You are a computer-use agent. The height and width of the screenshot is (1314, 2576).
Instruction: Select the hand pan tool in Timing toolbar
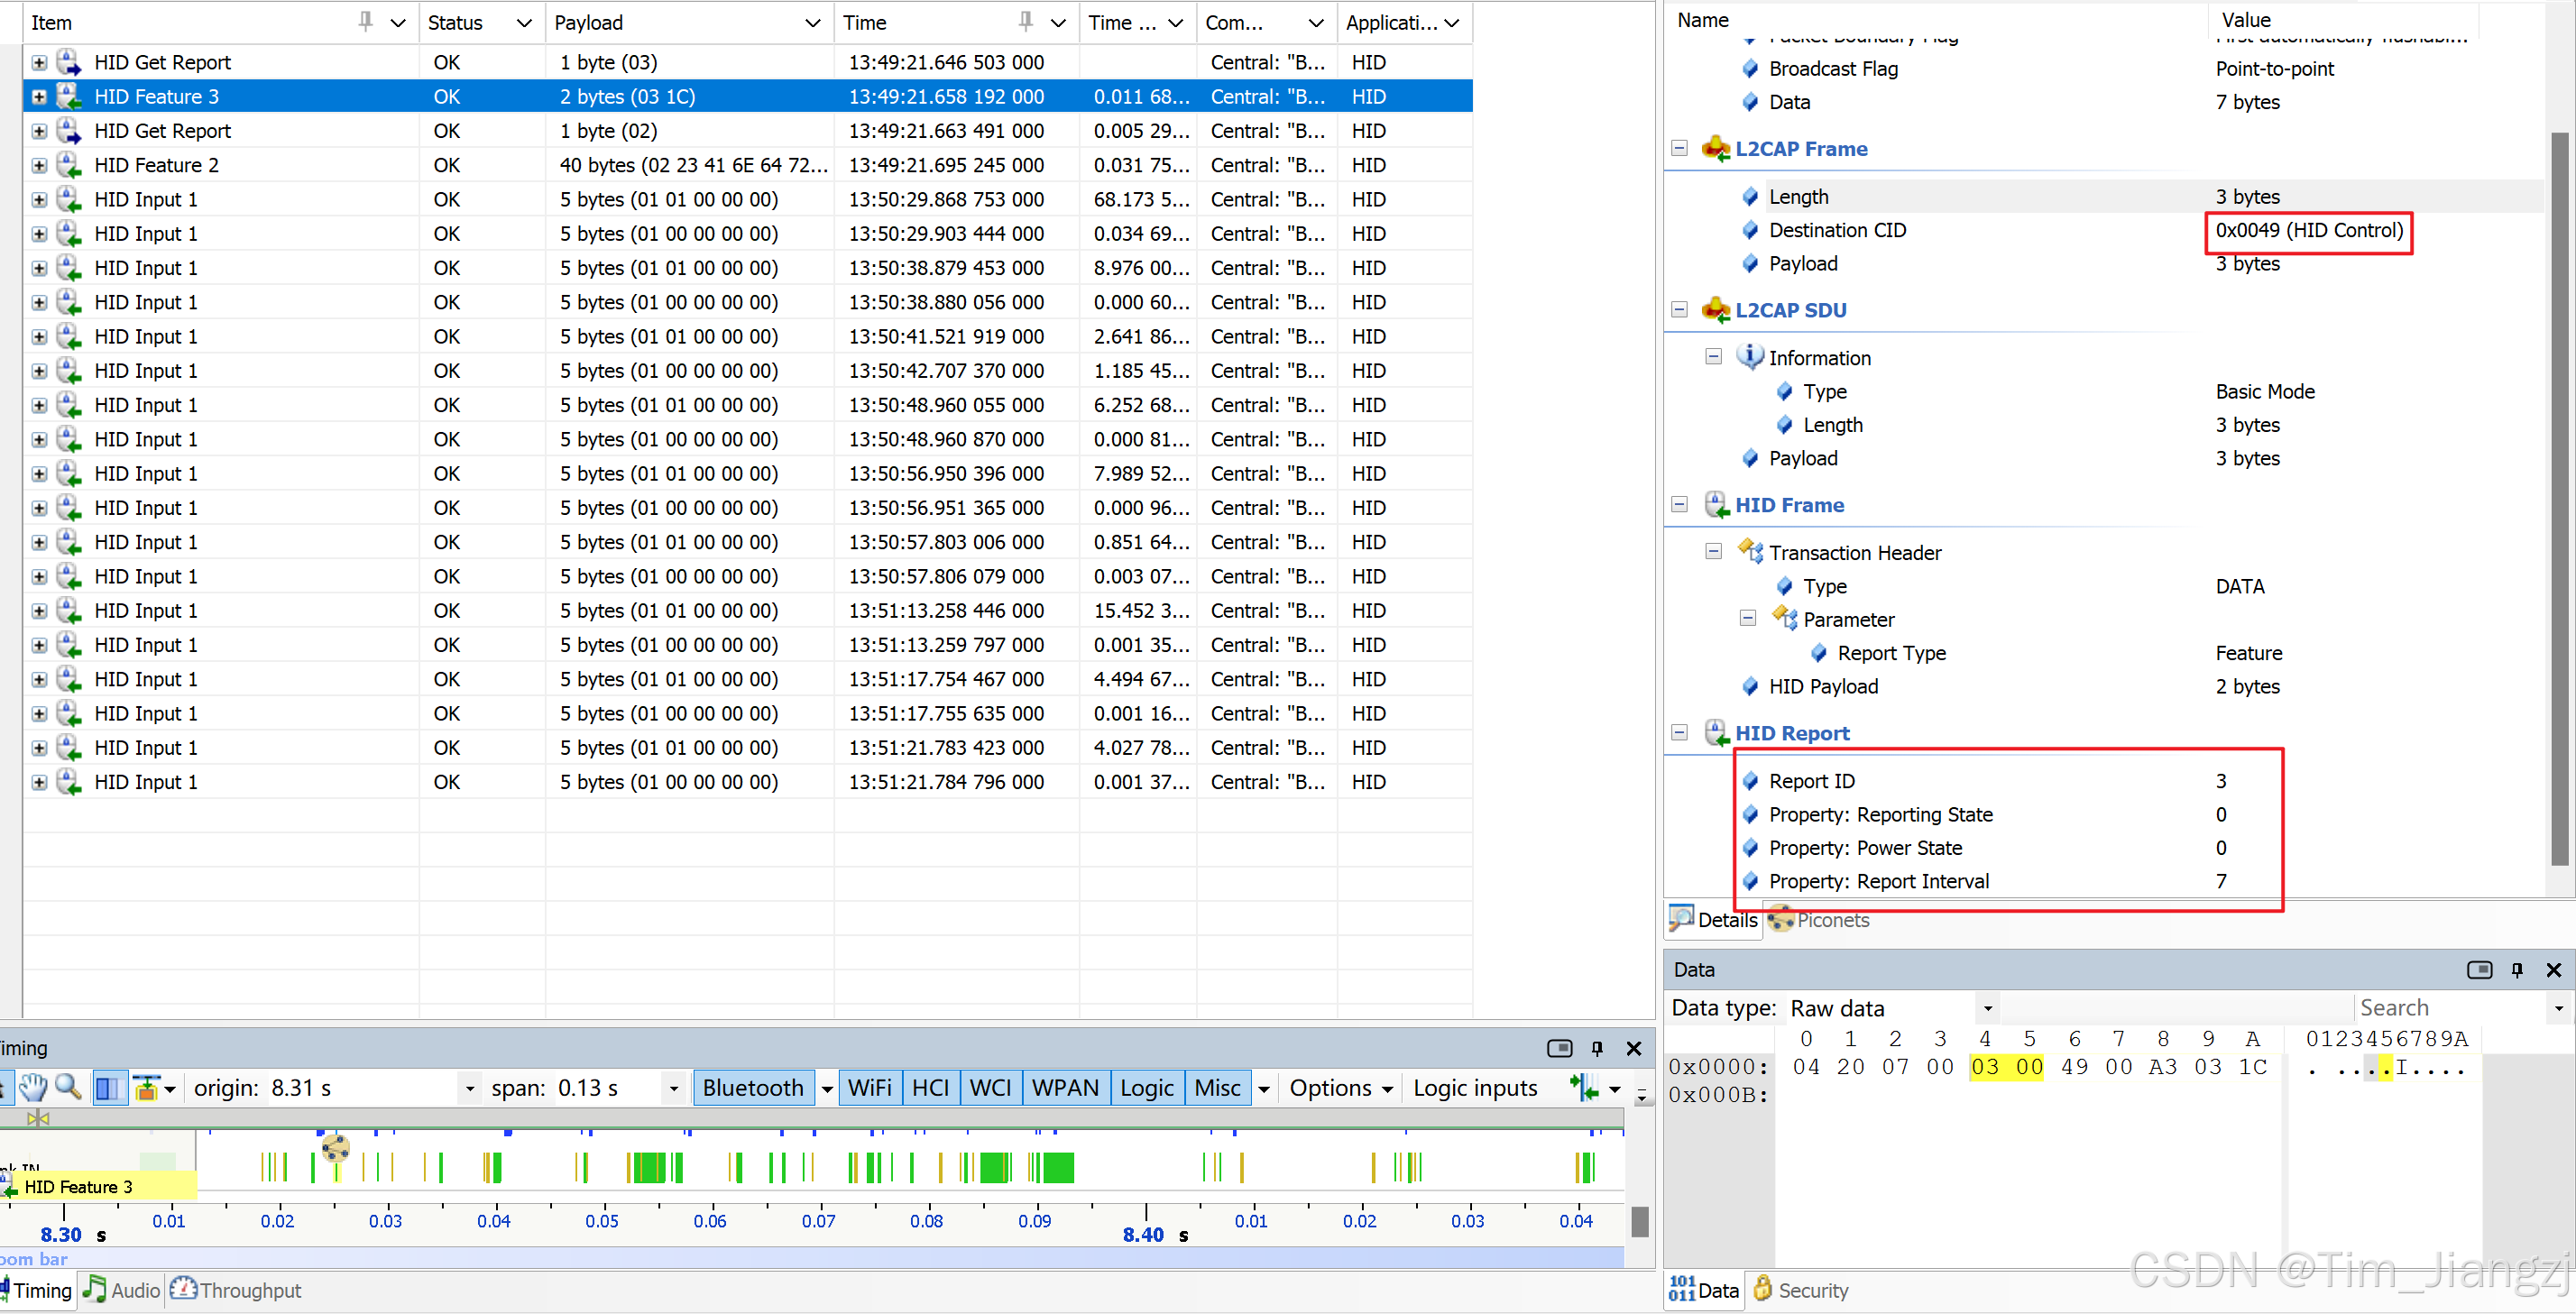[33, 1087]
